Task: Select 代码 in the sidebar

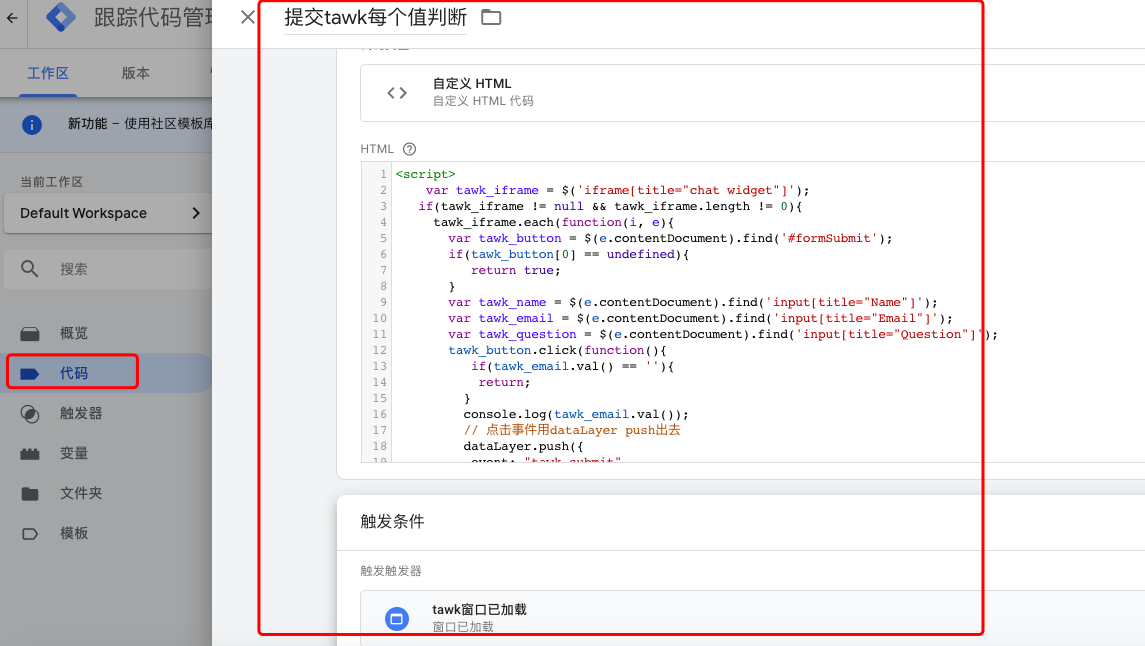Action: [x=74, y=373]
